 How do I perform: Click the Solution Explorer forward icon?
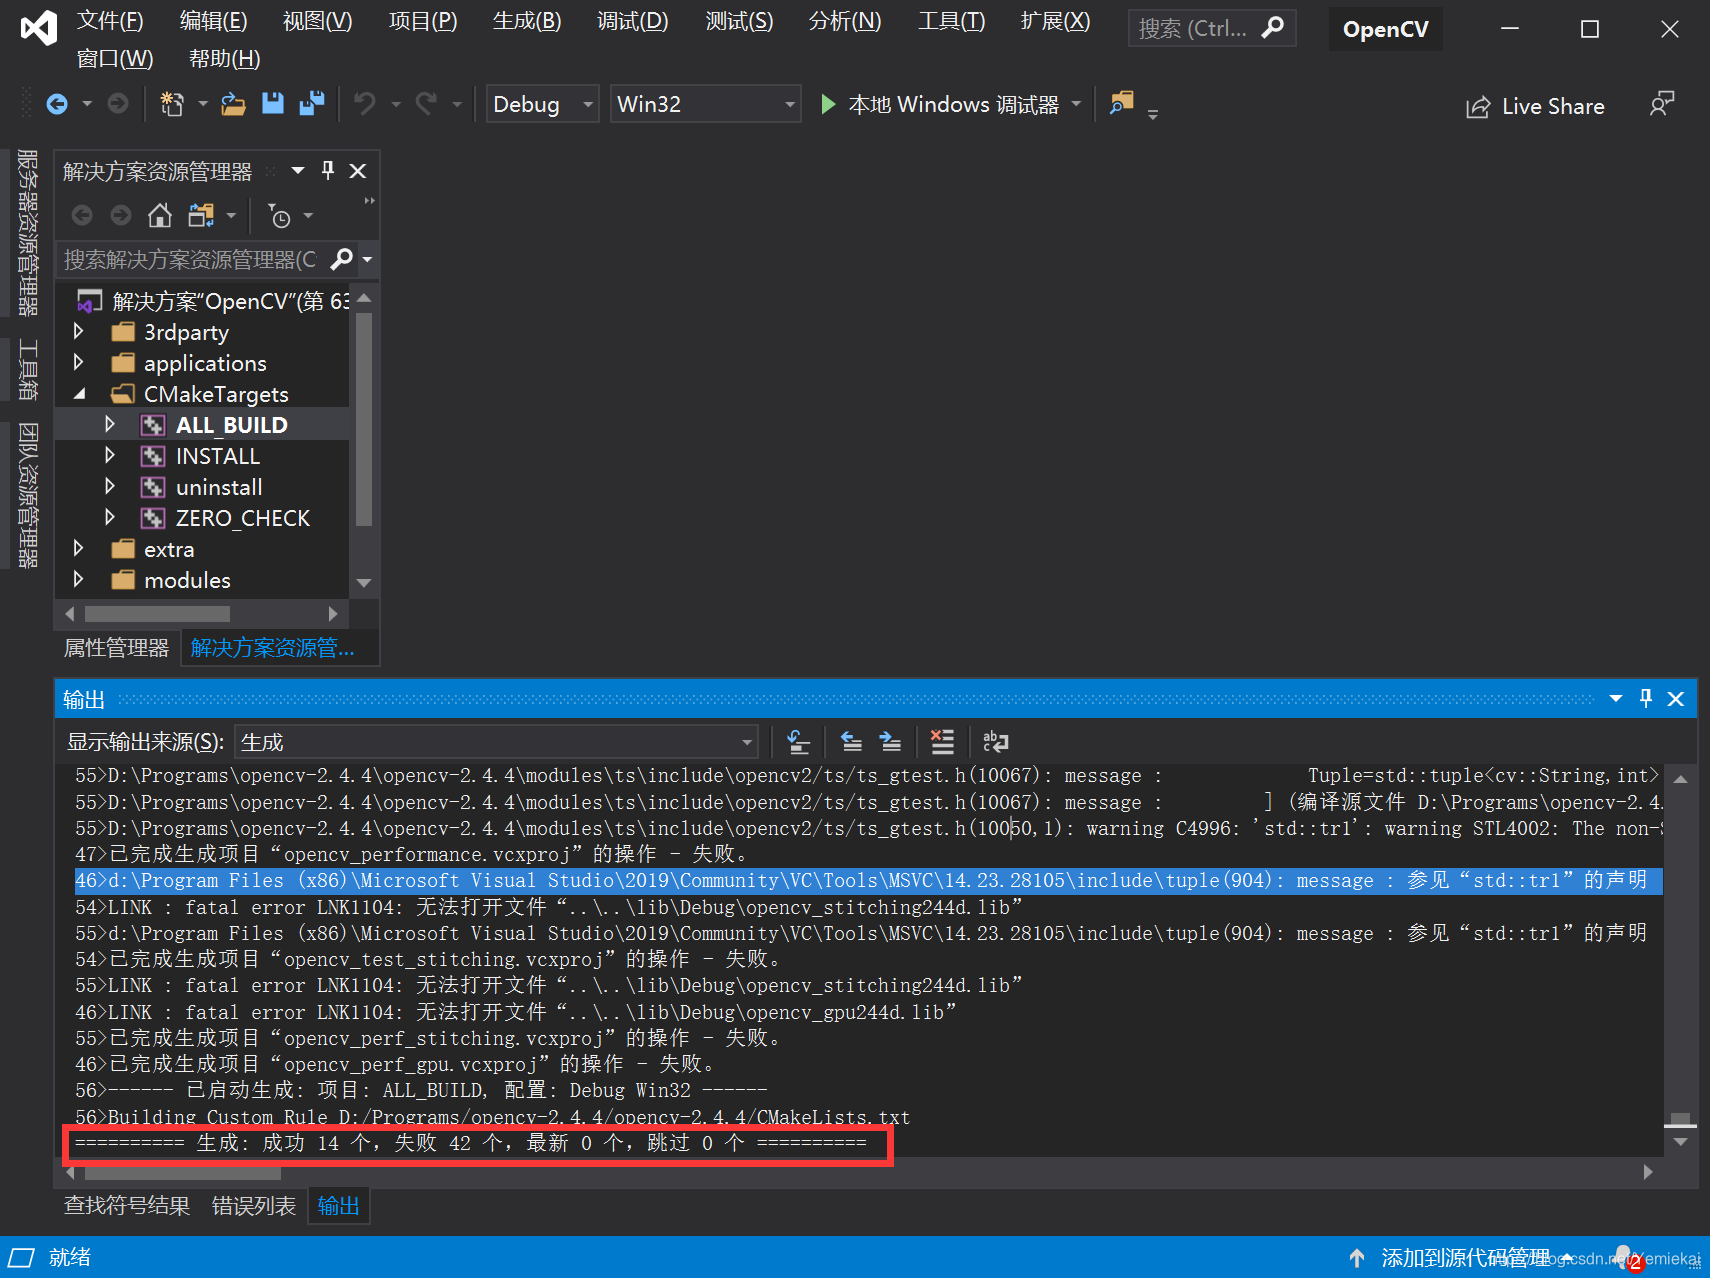coord(121,215)
